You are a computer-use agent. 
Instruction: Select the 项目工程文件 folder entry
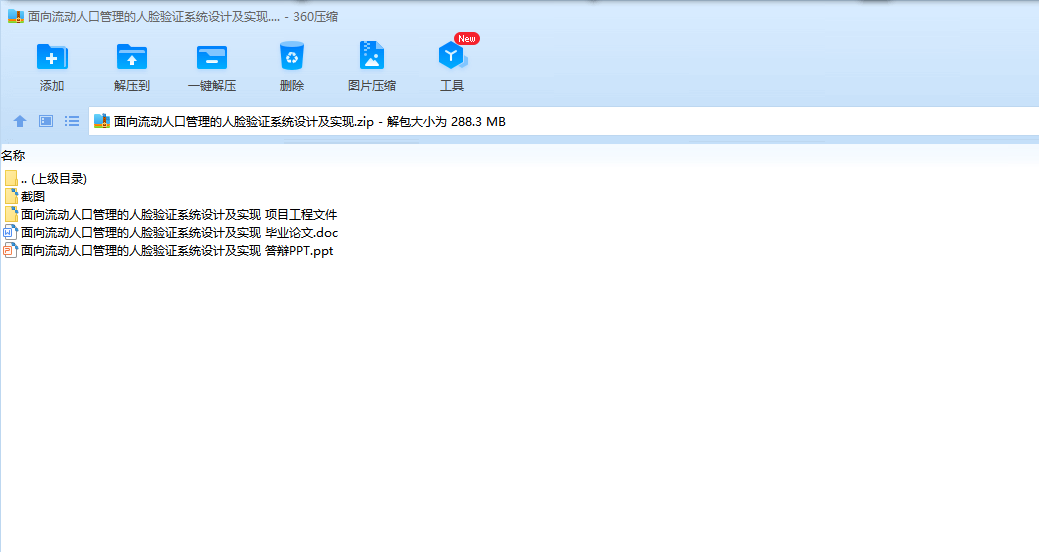(171, 214)
